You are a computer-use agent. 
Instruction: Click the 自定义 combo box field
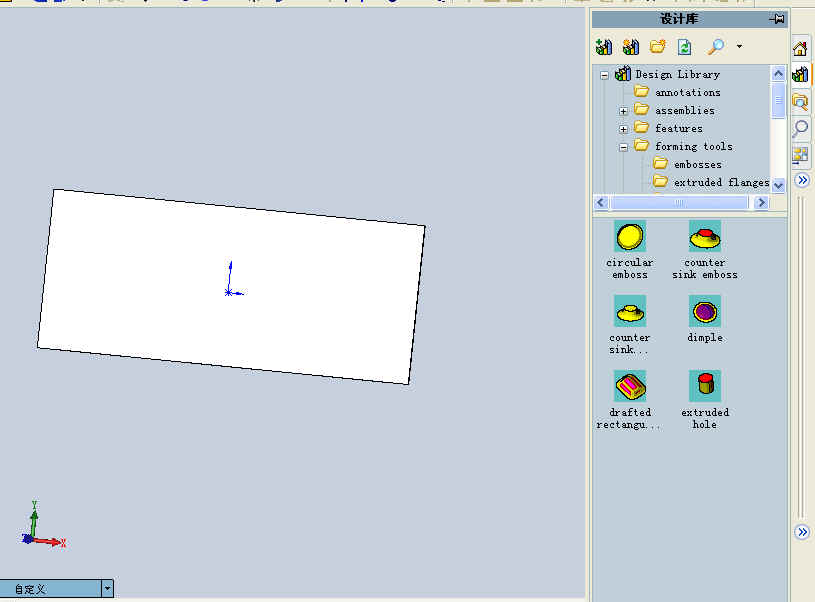(51, 589)
